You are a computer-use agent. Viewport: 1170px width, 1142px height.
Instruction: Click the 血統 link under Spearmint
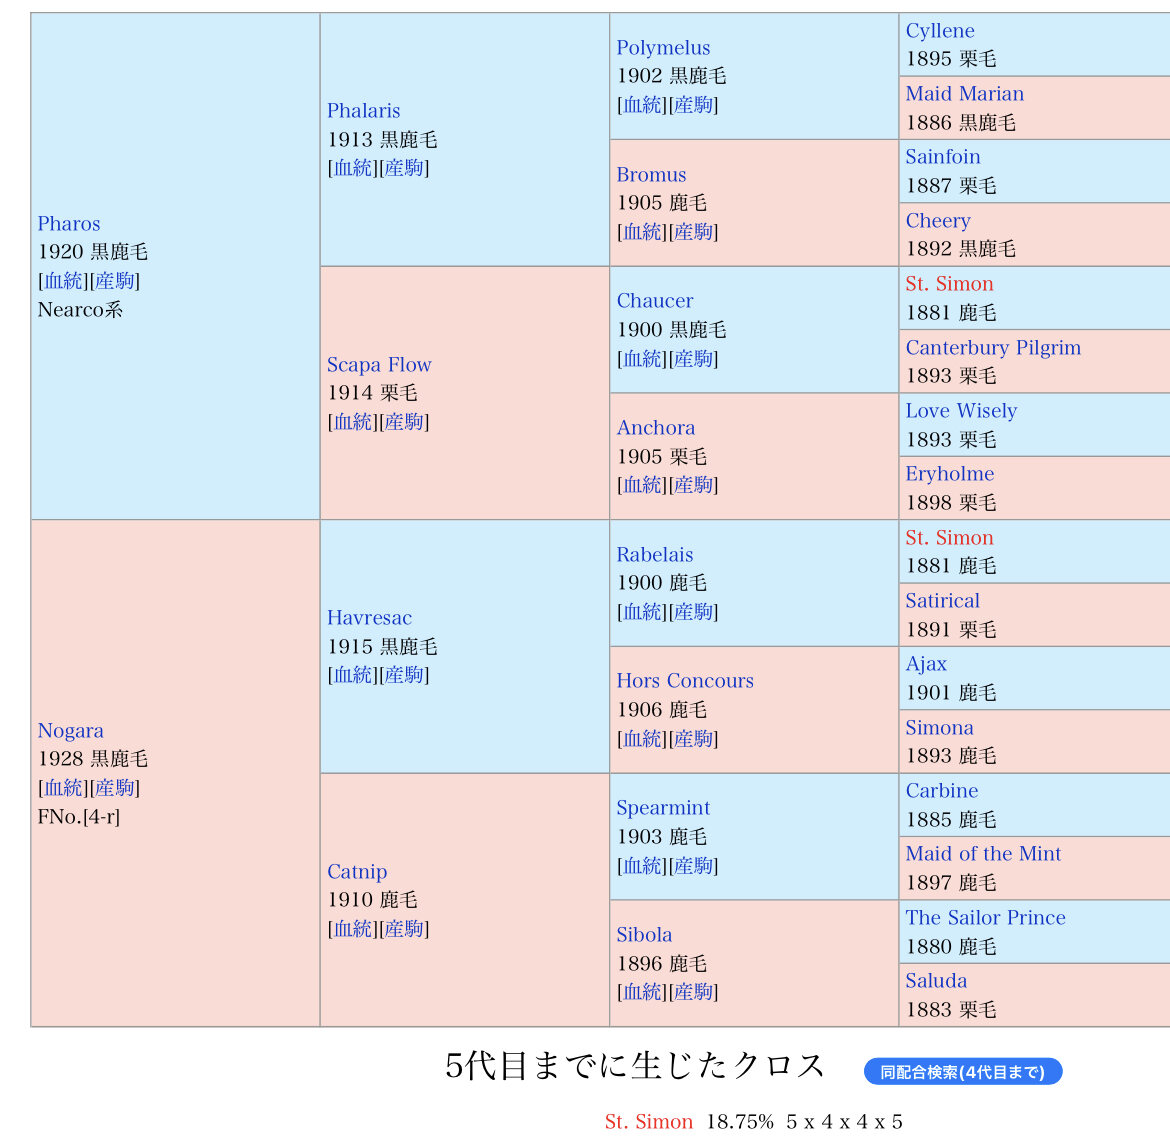pyautogui.click(x=642, y=866)
